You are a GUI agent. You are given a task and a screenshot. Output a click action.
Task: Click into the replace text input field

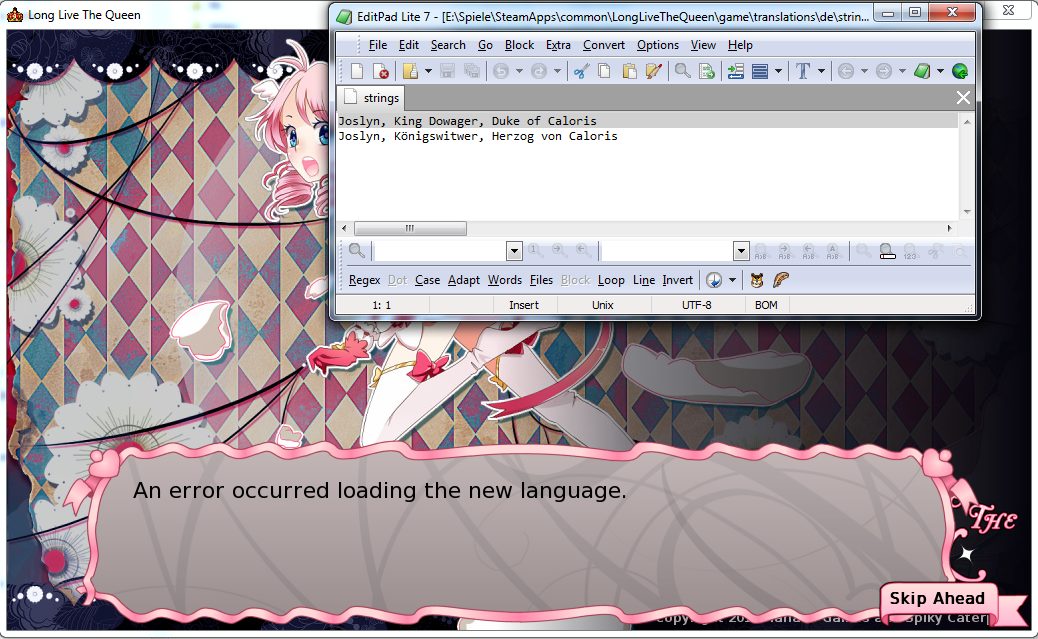point(667,251)
